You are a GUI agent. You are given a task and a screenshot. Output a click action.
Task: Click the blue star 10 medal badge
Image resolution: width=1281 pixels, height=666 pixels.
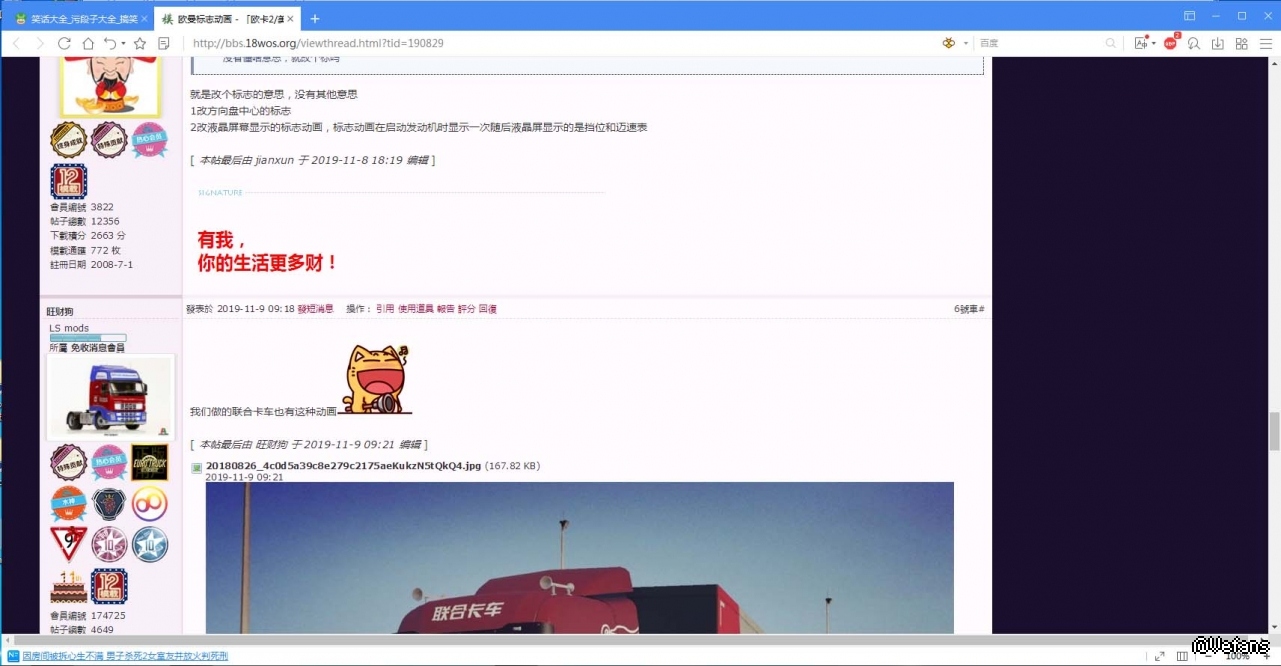(150, 545)
